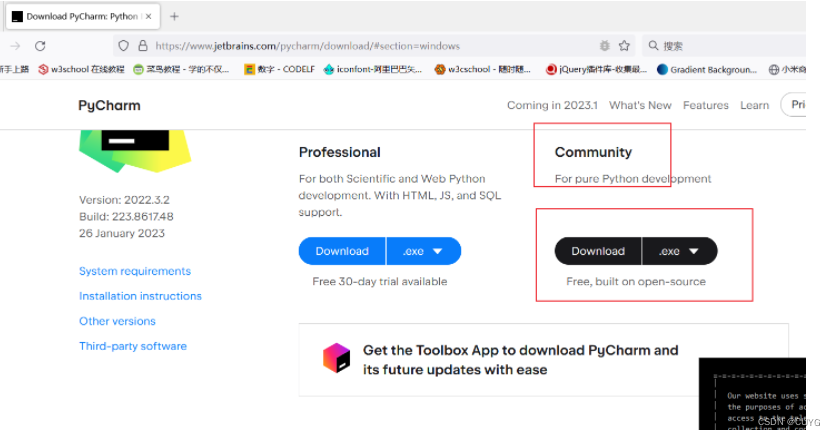Click the forward navigation arrow
The width and height of the screenshot is (835, 436).
tap(15, 46)
